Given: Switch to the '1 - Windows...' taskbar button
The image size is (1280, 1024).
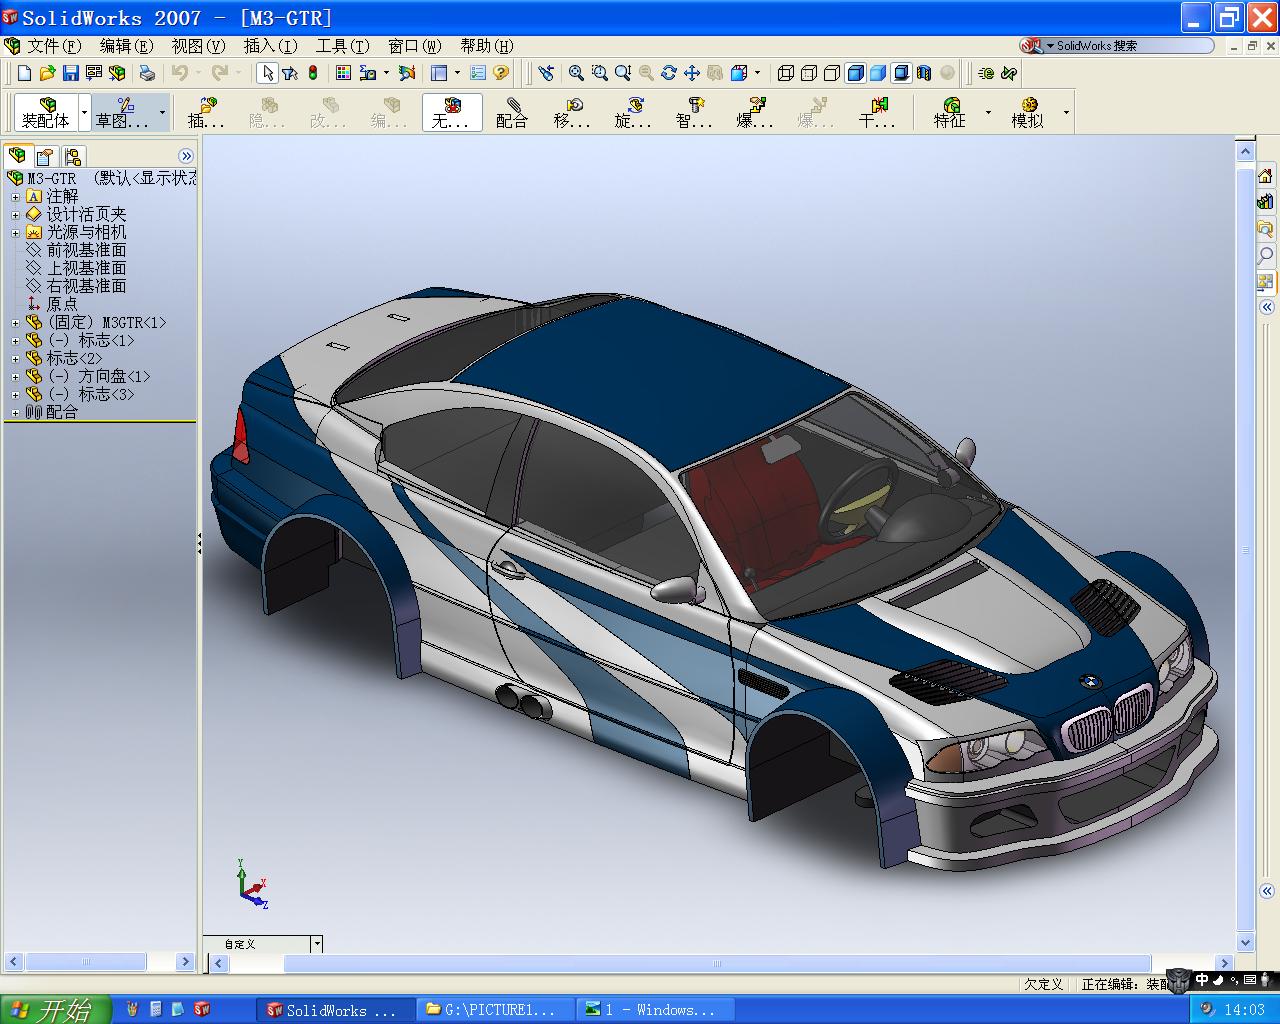Looking at the screenshot, I should (657, 1010).
